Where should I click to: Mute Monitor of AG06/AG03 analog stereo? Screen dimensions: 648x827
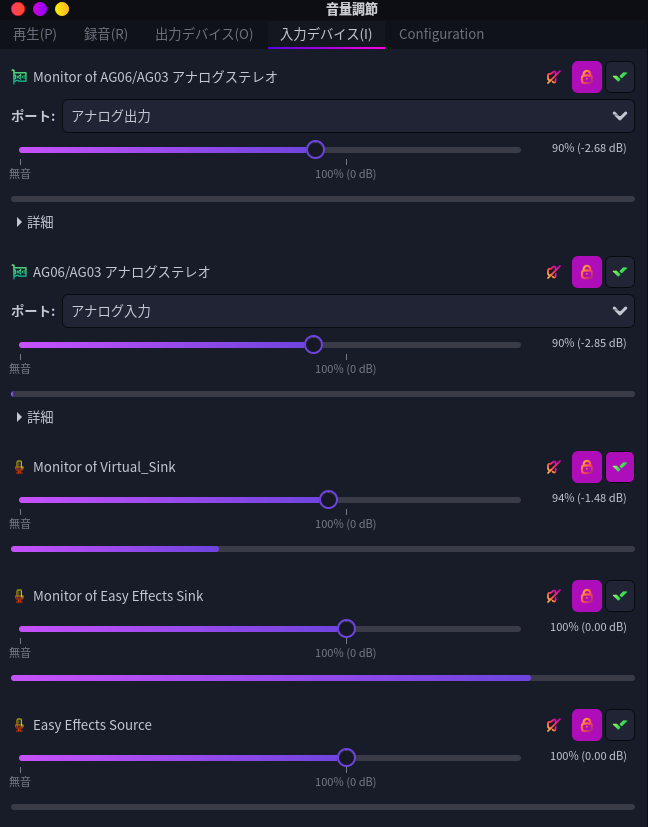point(553,77)
